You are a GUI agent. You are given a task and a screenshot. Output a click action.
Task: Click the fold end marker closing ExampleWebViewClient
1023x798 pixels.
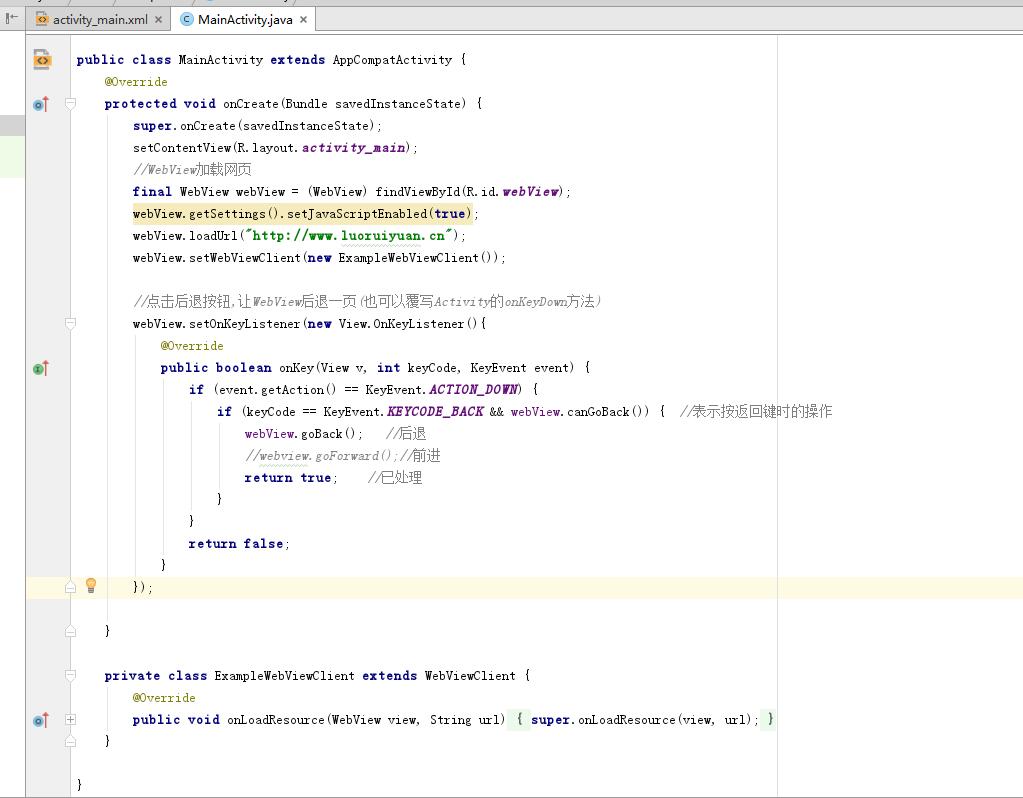[70, 741]
